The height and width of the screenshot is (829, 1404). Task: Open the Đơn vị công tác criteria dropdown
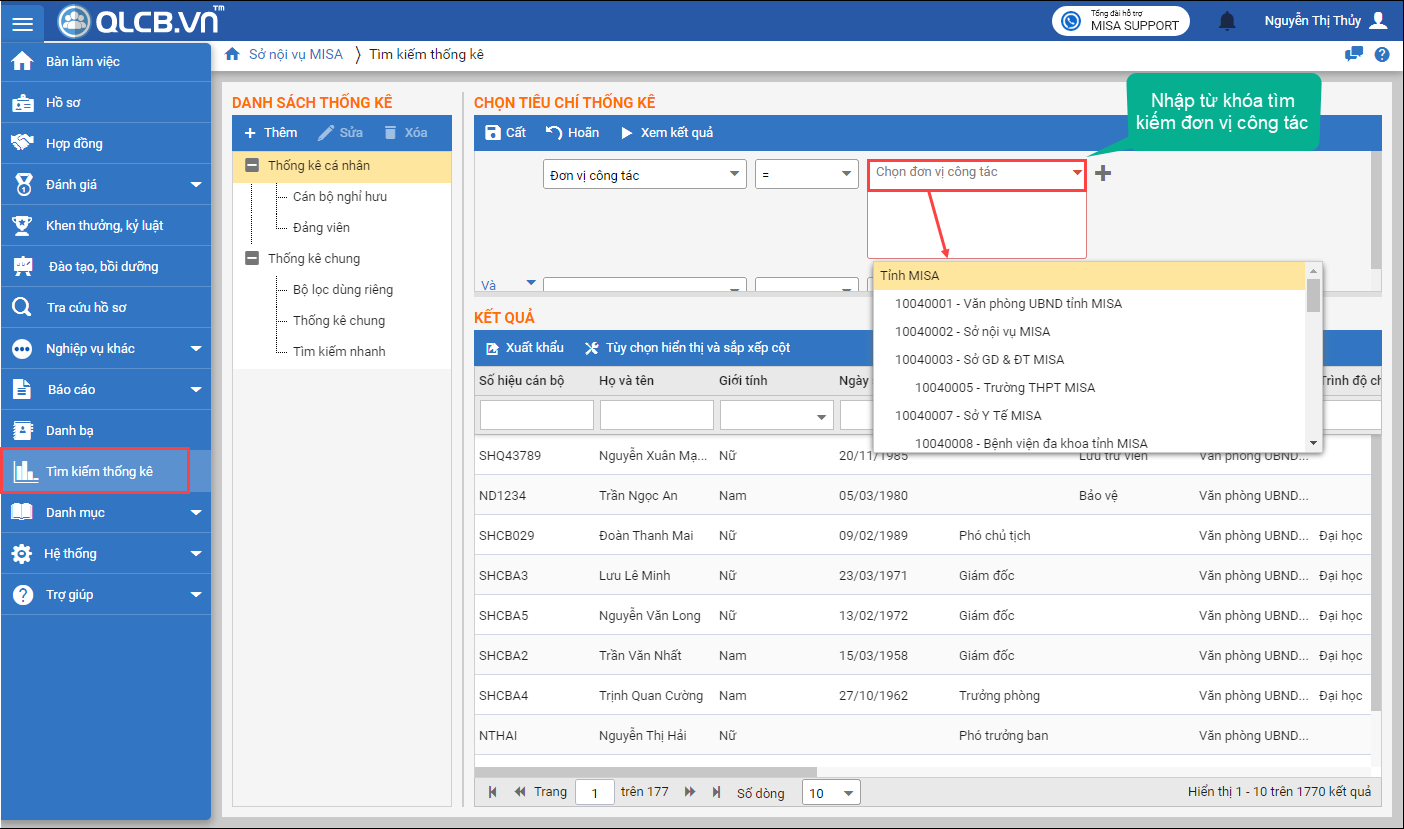pos(644,175)
